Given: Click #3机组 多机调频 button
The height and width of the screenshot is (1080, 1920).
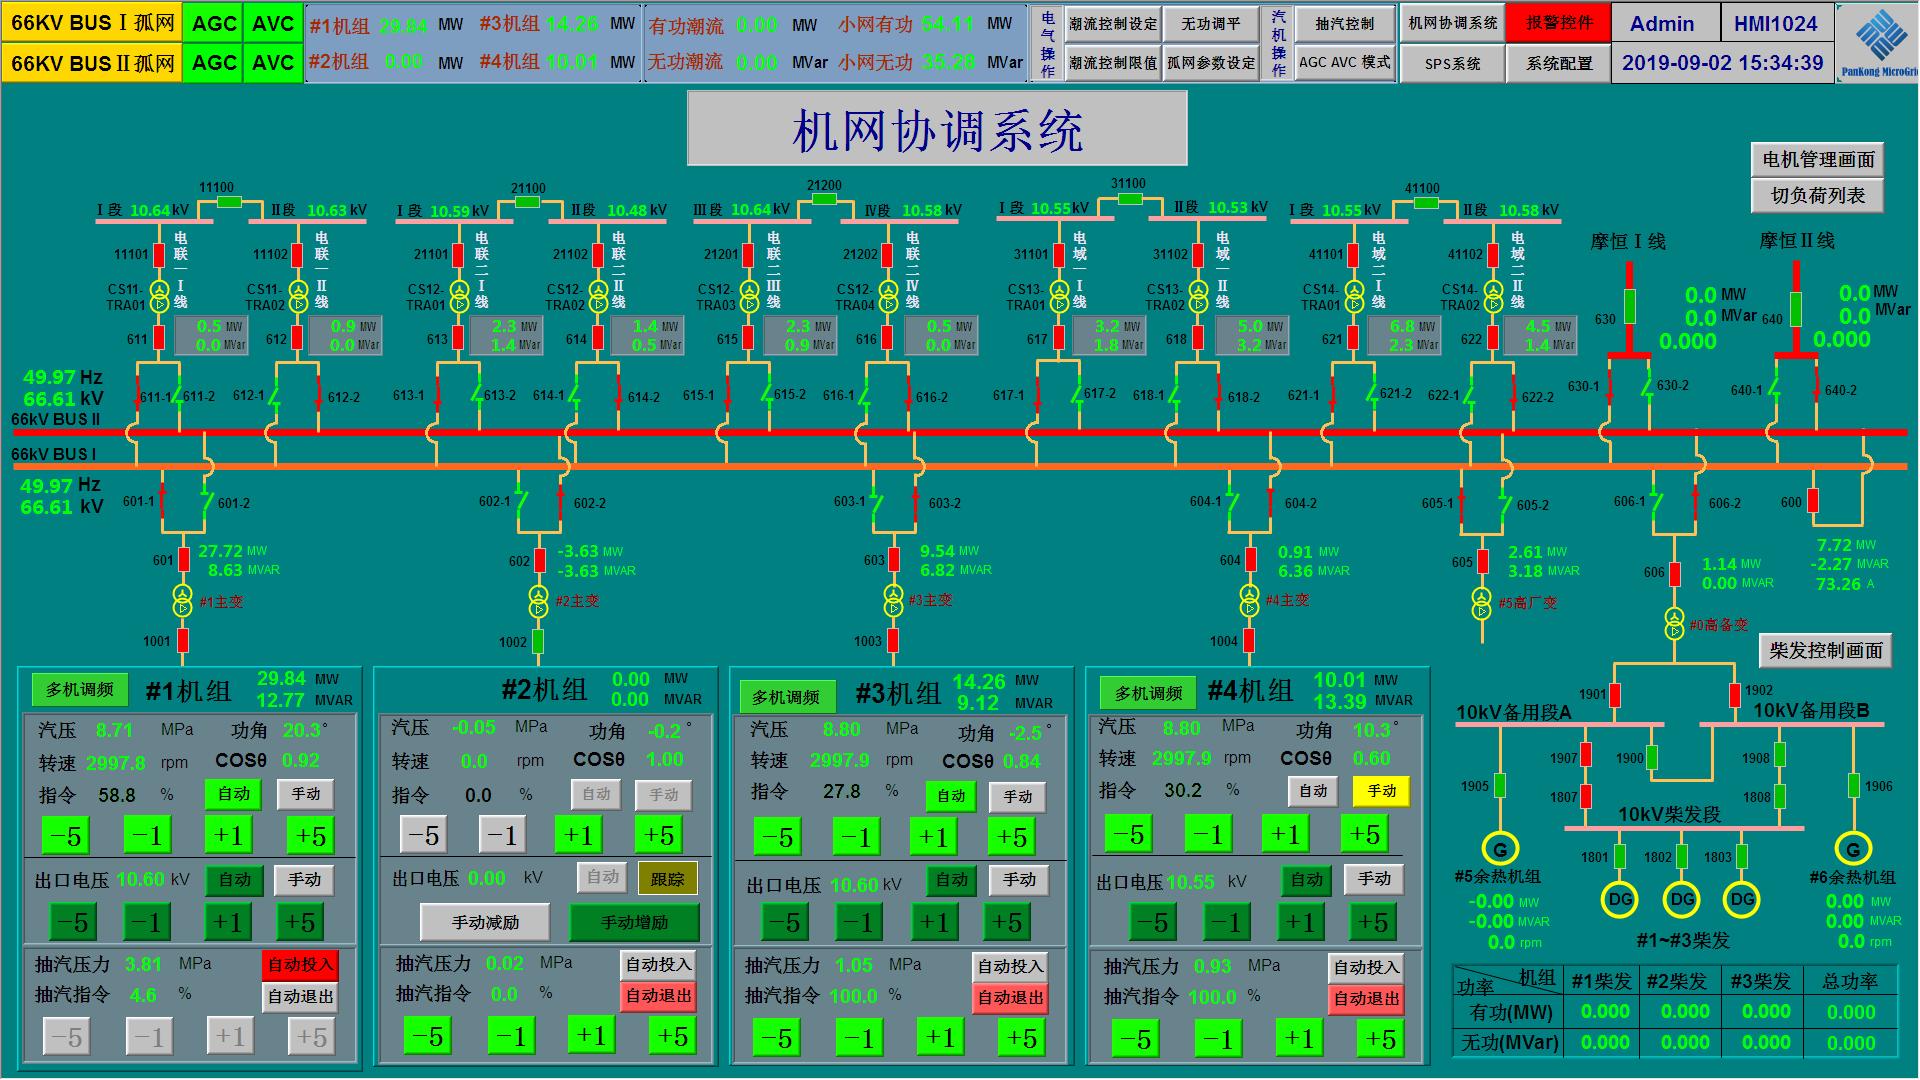Looking at the screenshot, I should [787, 697].
